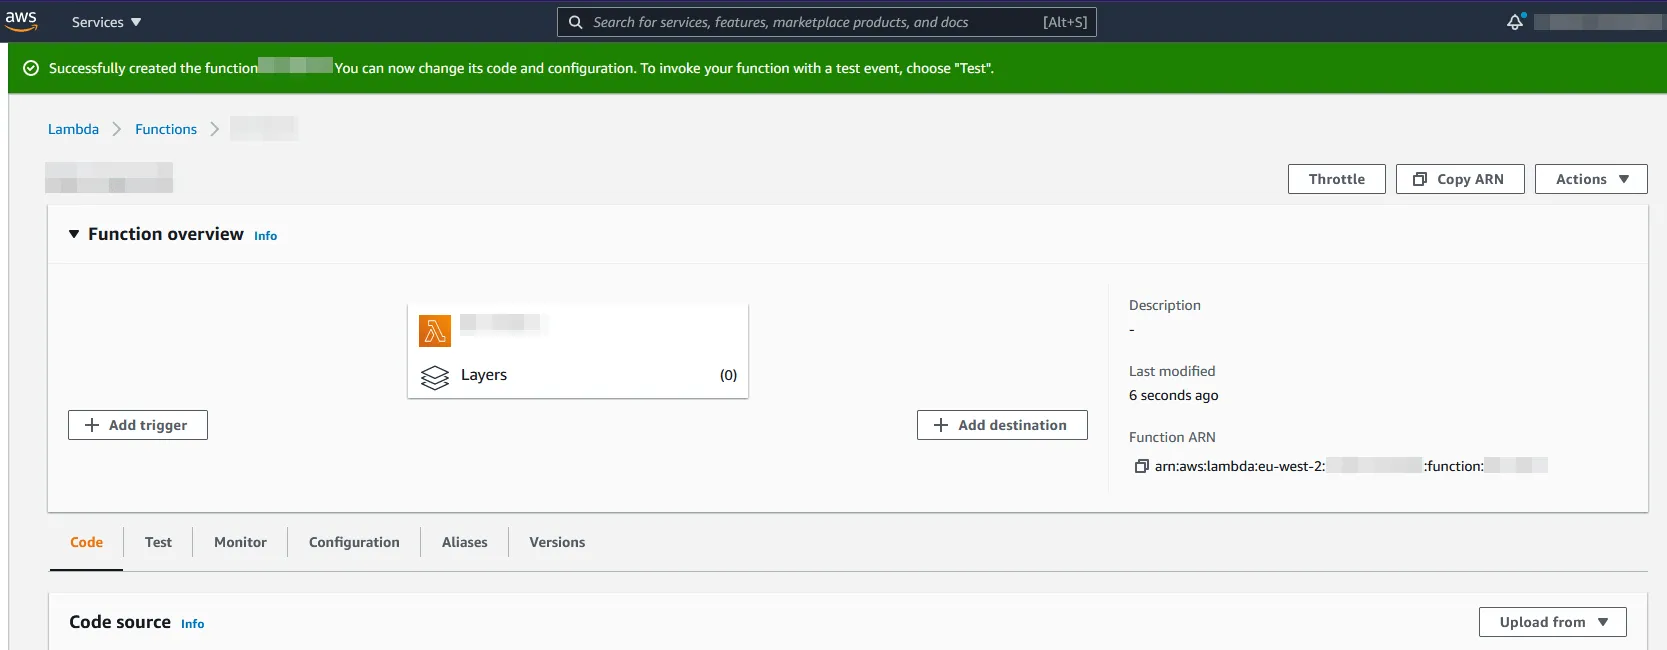1667x650 pixels.
Task: Click the search magnifier icon
Action: pos(575,22)
